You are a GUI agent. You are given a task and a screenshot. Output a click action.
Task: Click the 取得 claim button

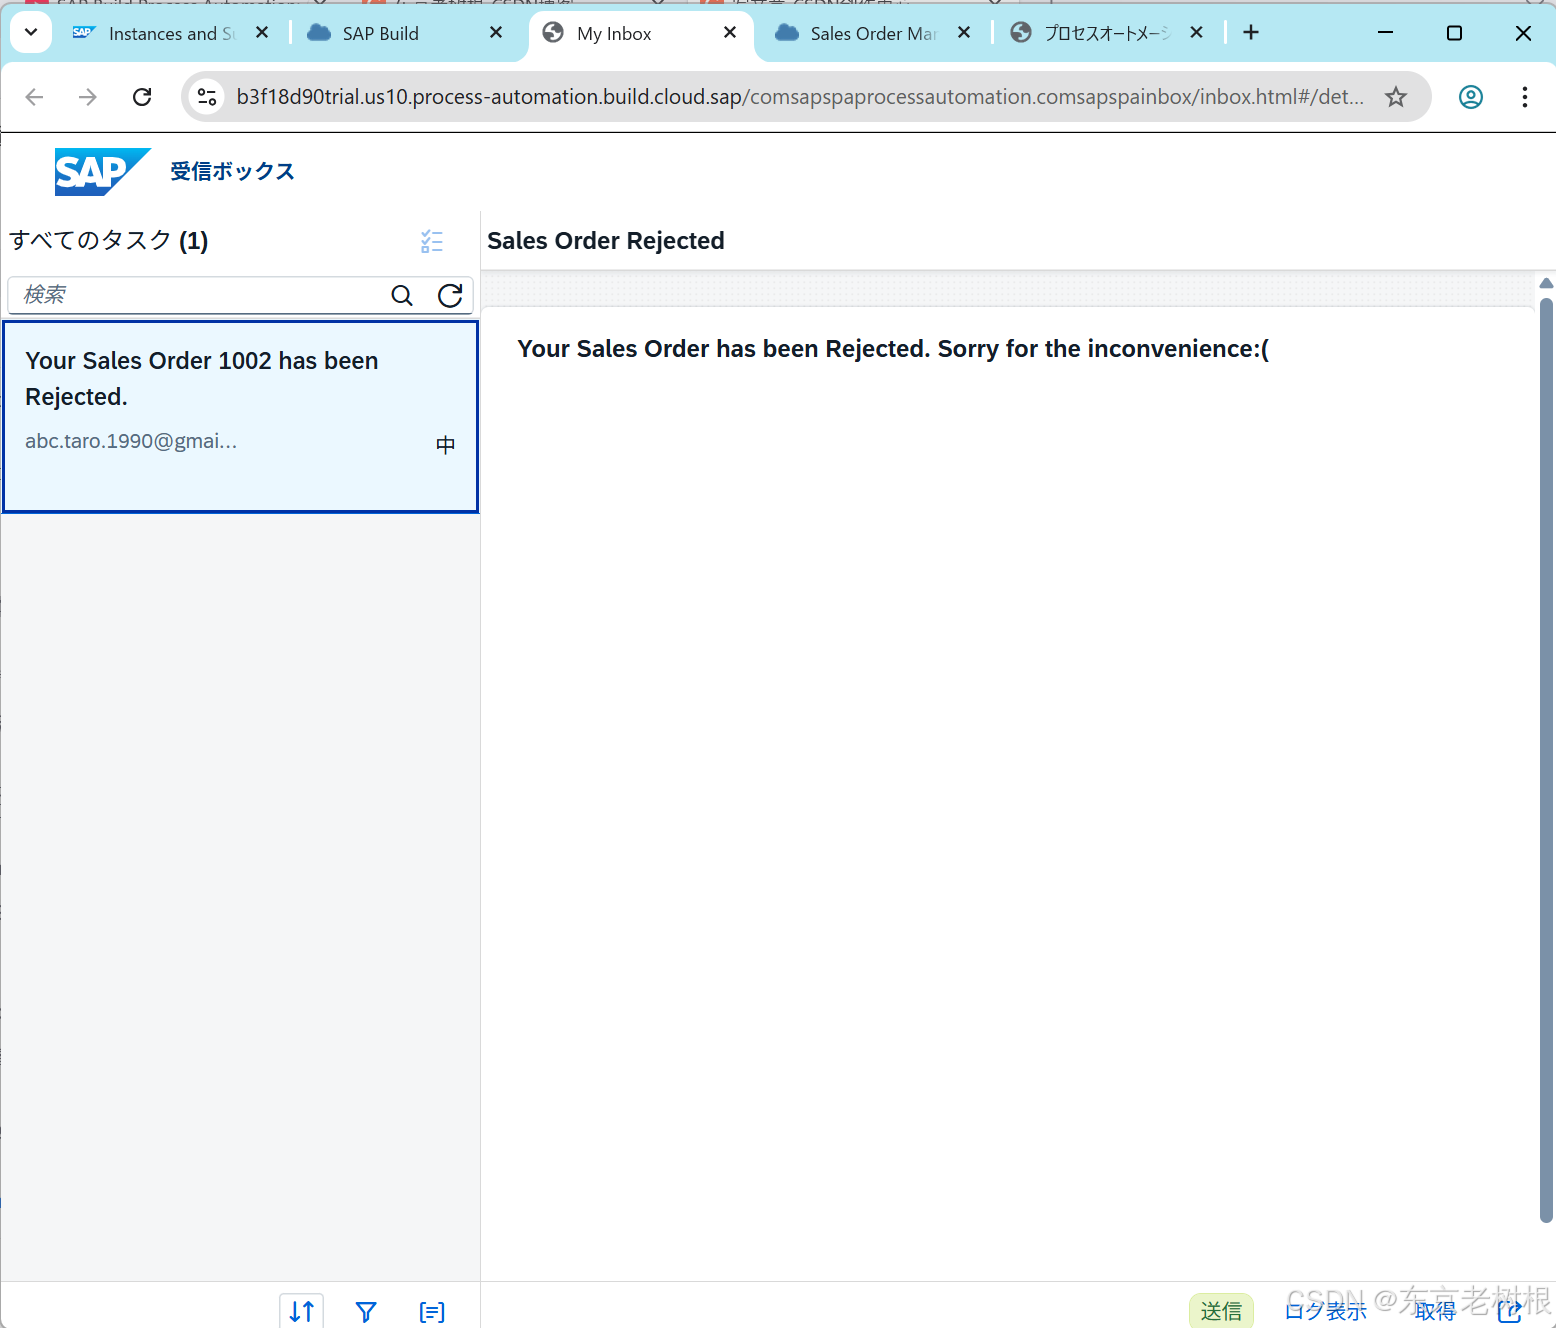tap(1435, 1311)
